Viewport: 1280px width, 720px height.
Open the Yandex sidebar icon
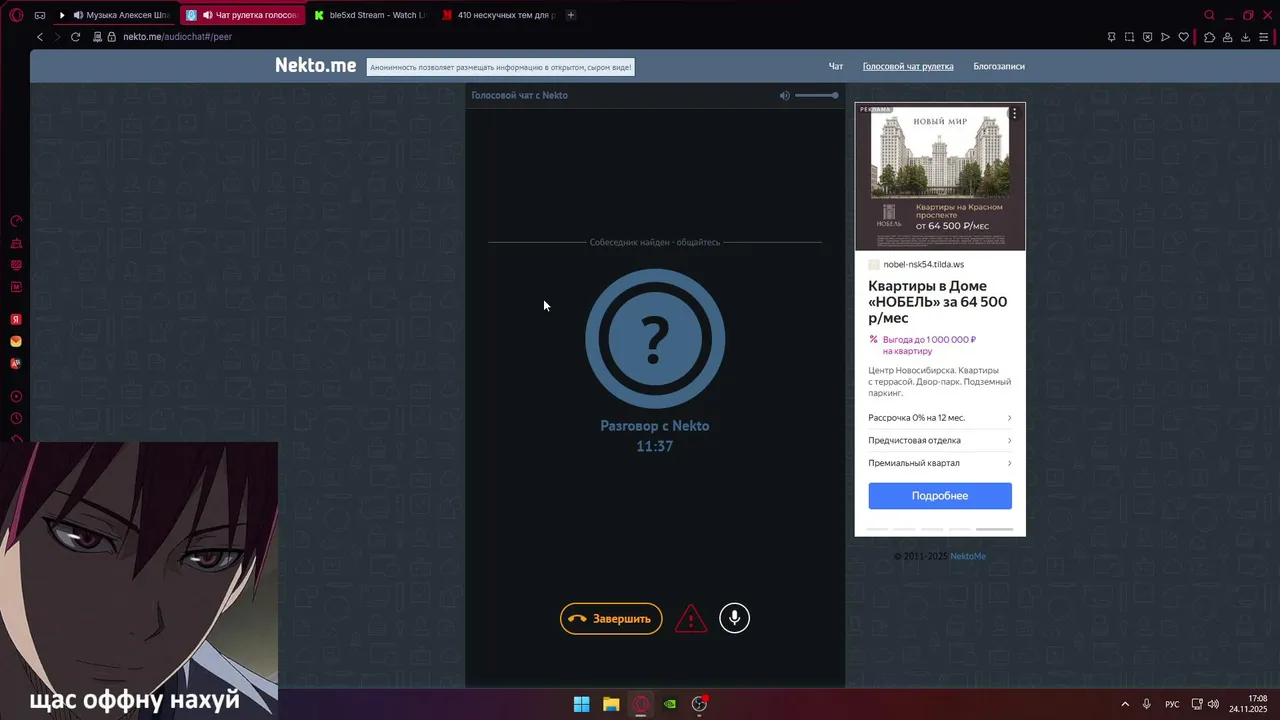[x=16, y=320]
